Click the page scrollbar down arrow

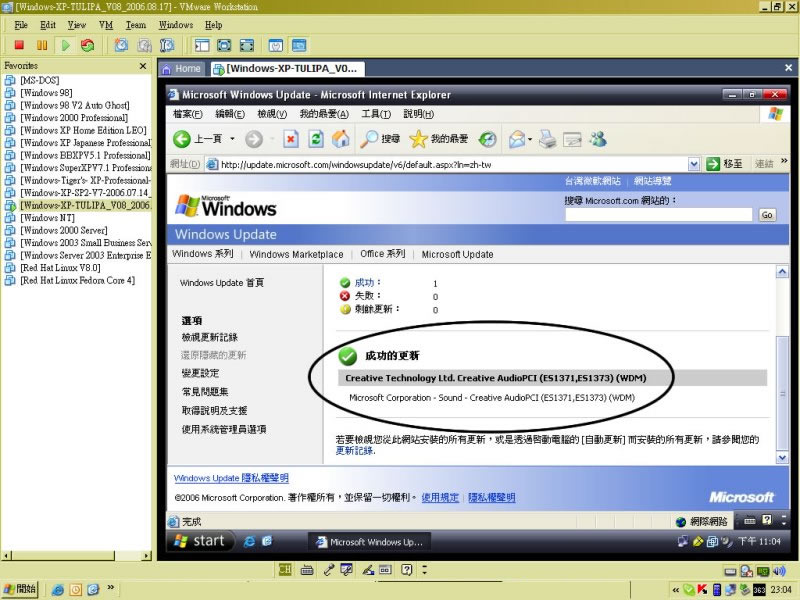click(x=782, y=458)
